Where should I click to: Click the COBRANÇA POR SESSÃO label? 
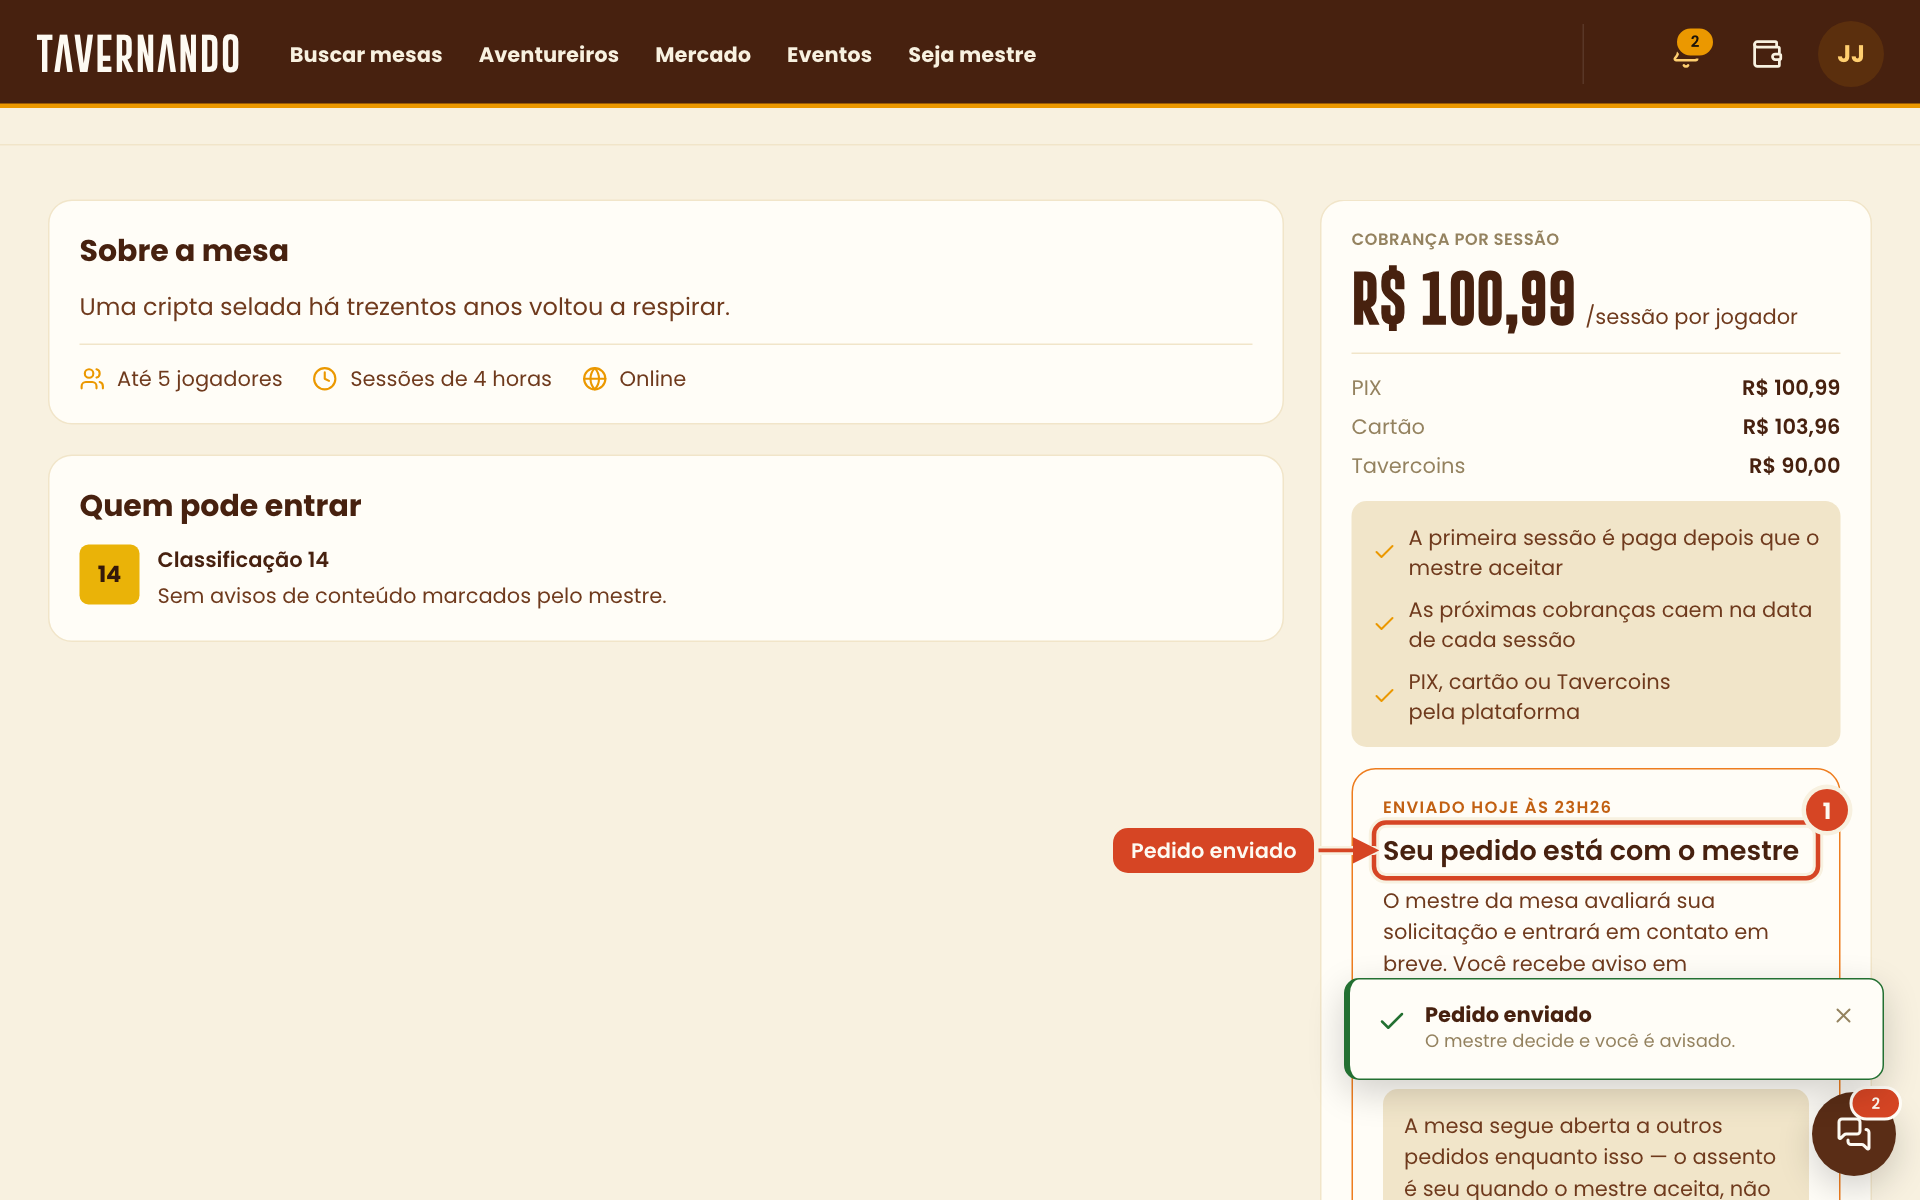(x=1455, y=239)
